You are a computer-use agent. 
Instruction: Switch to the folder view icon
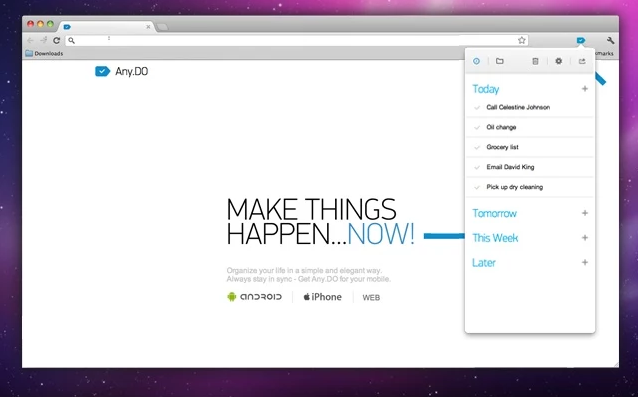[500, 61]
